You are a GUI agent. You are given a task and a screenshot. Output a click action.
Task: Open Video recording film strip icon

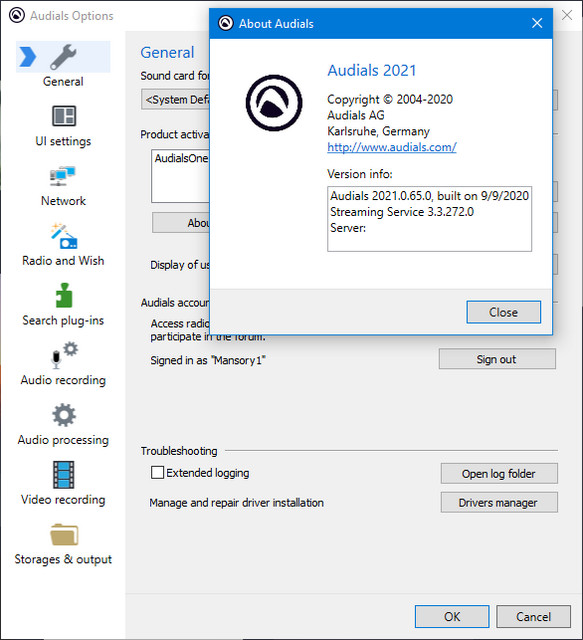pos(64,475)
